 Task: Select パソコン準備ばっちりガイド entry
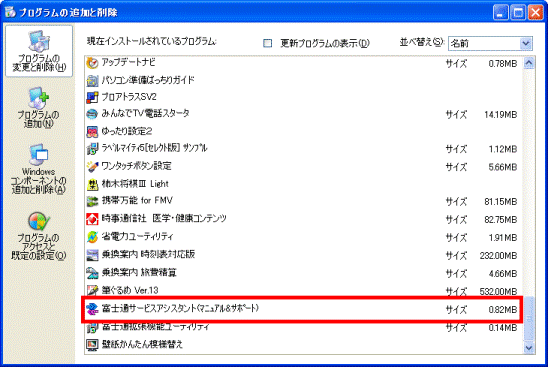[148, 80]
